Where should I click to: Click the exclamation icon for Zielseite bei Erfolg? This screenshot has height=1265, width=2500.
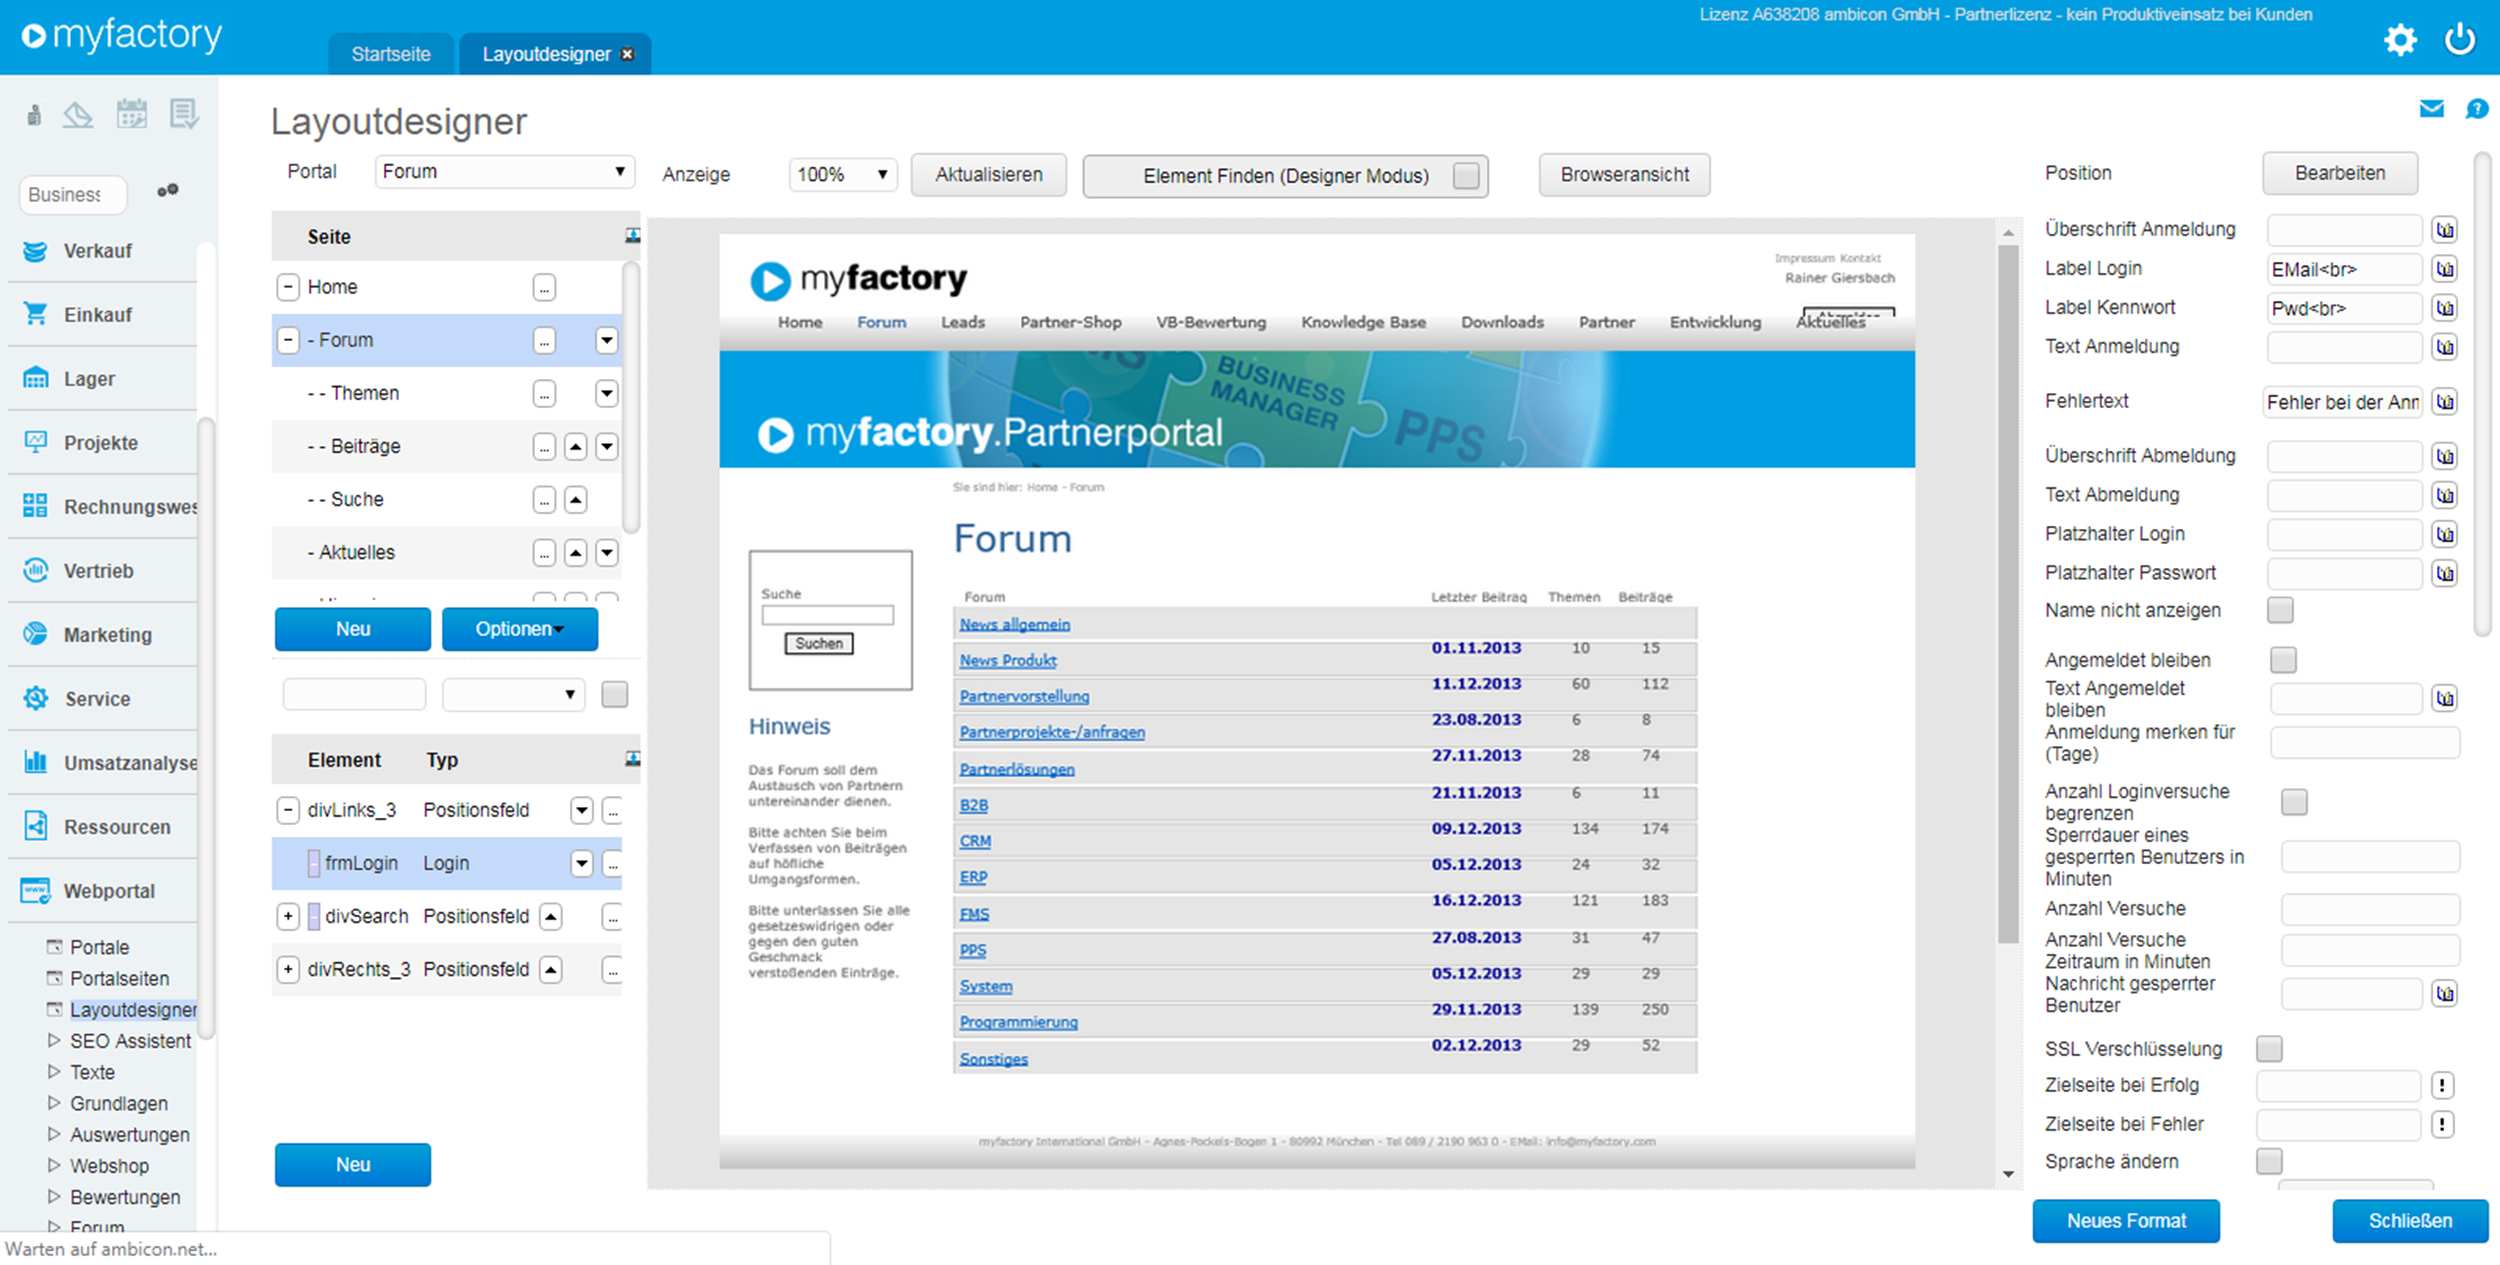click(2442, 1085)
